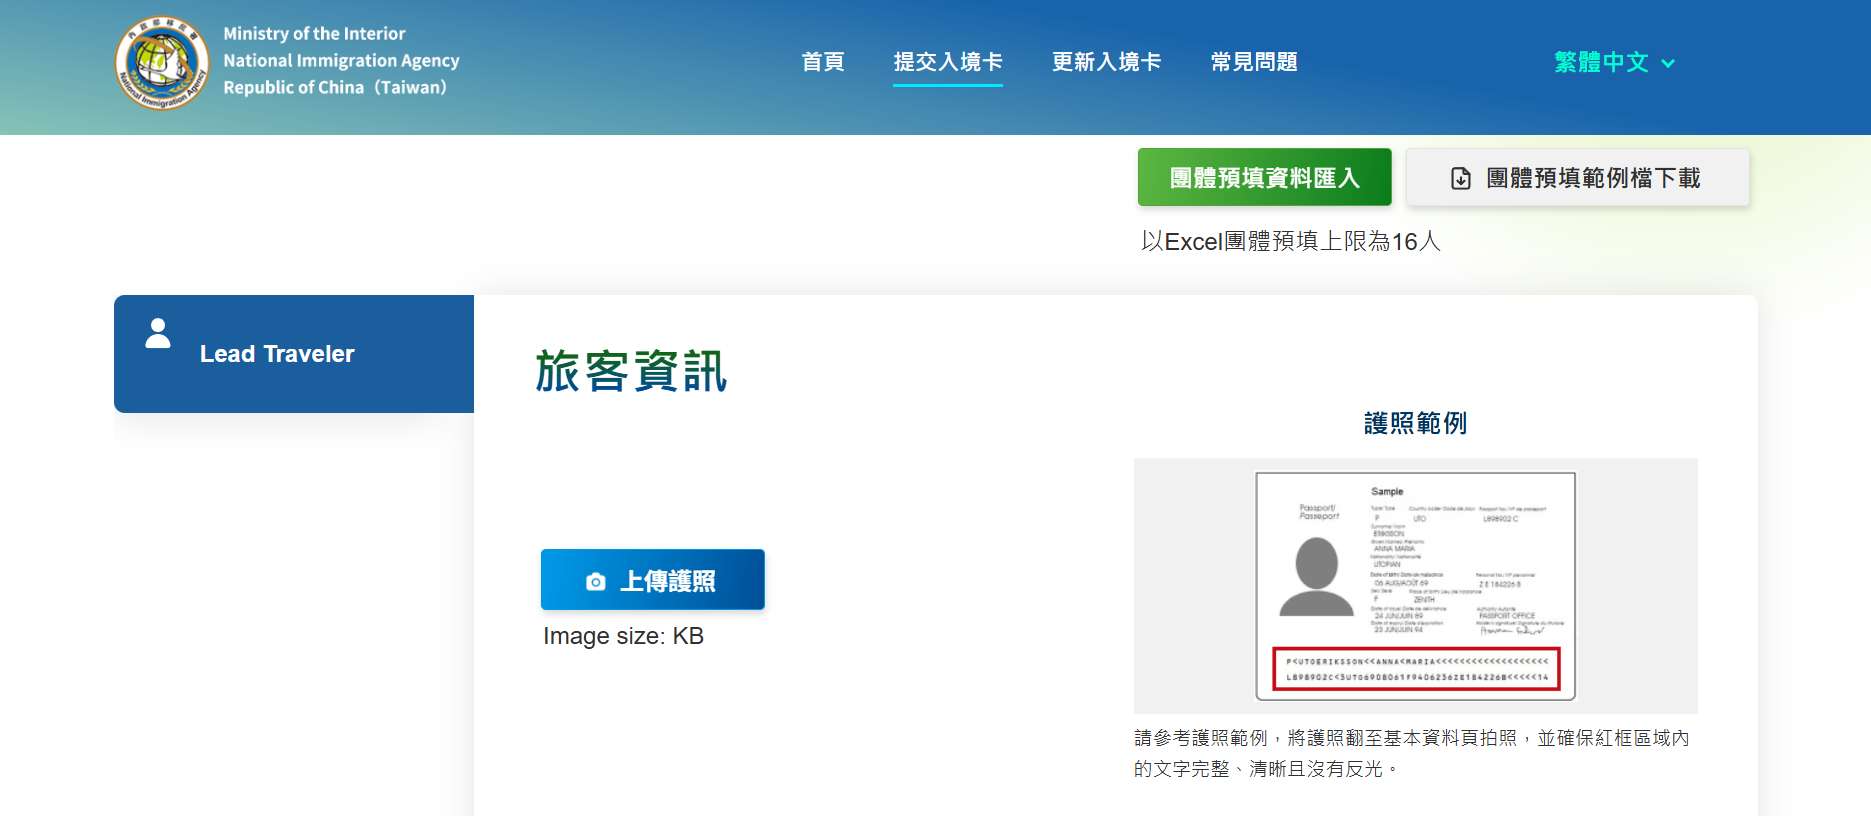This screenshot has height=816, width=1871.
Task: Go to 常見問題 FAQ page
Action: pos(1254,62)
